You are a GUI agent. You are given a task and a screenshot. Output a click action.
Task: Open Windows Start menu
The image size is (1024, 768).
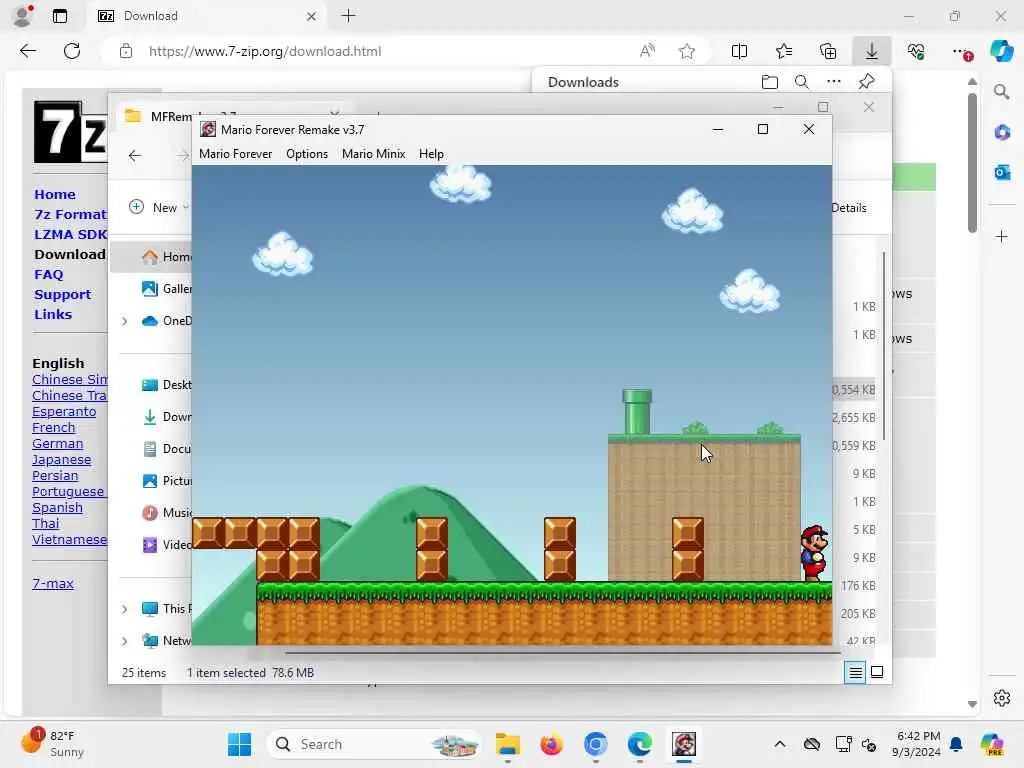(x=240, y=744)
